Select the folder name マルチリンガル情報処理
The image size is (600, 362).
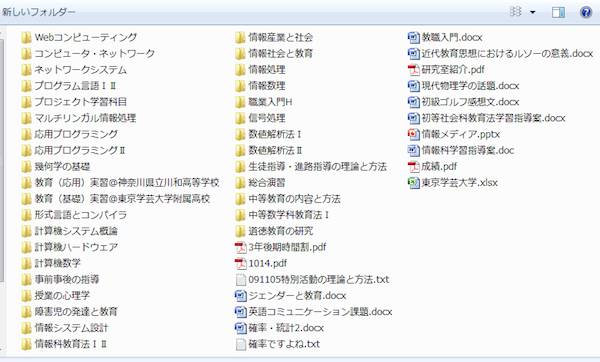(x=85, y=118)
